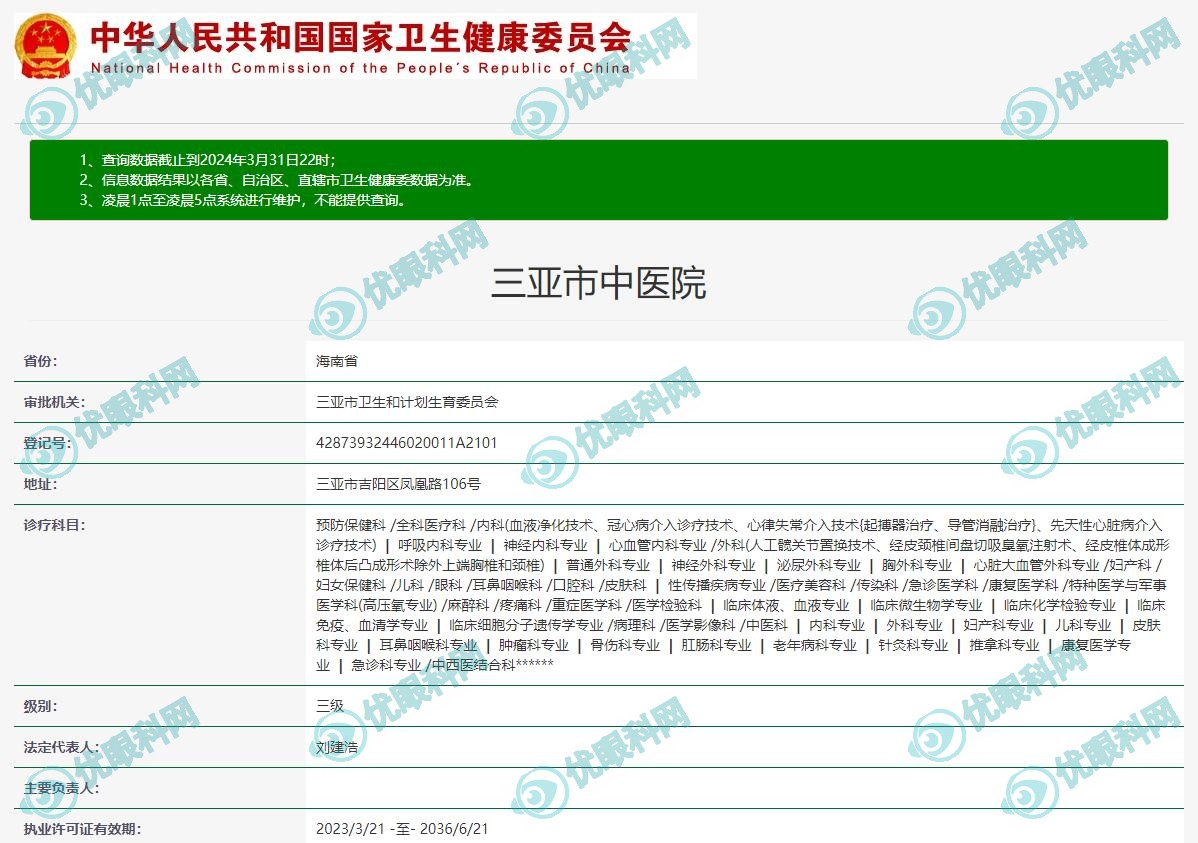
Task: Click the notice line about provincial health commission data
Action: 276,180
